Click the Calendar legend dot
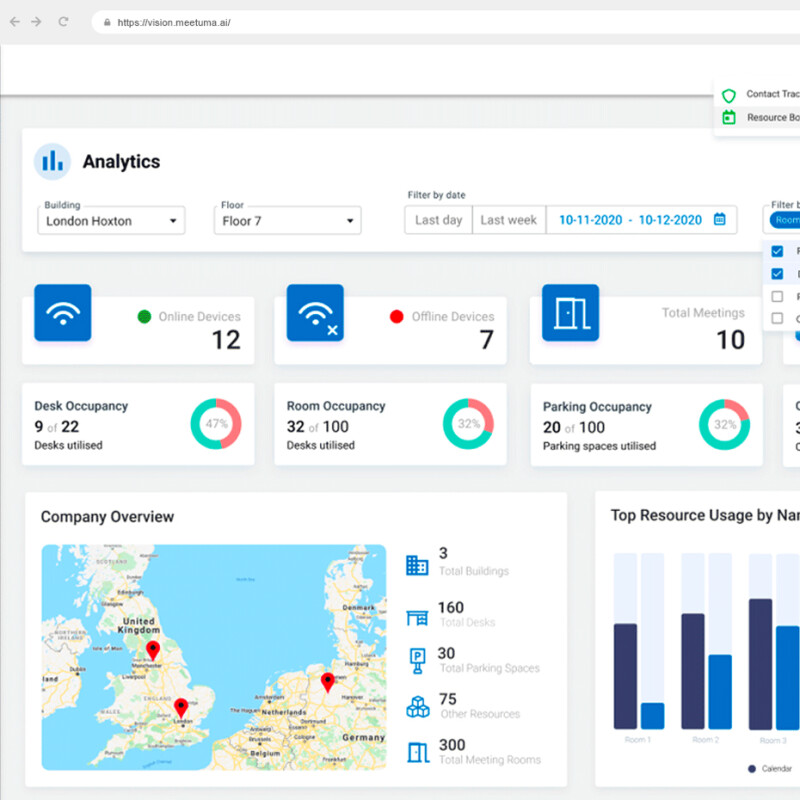Screen dimensions: 800x800 [x=752, y=769]
